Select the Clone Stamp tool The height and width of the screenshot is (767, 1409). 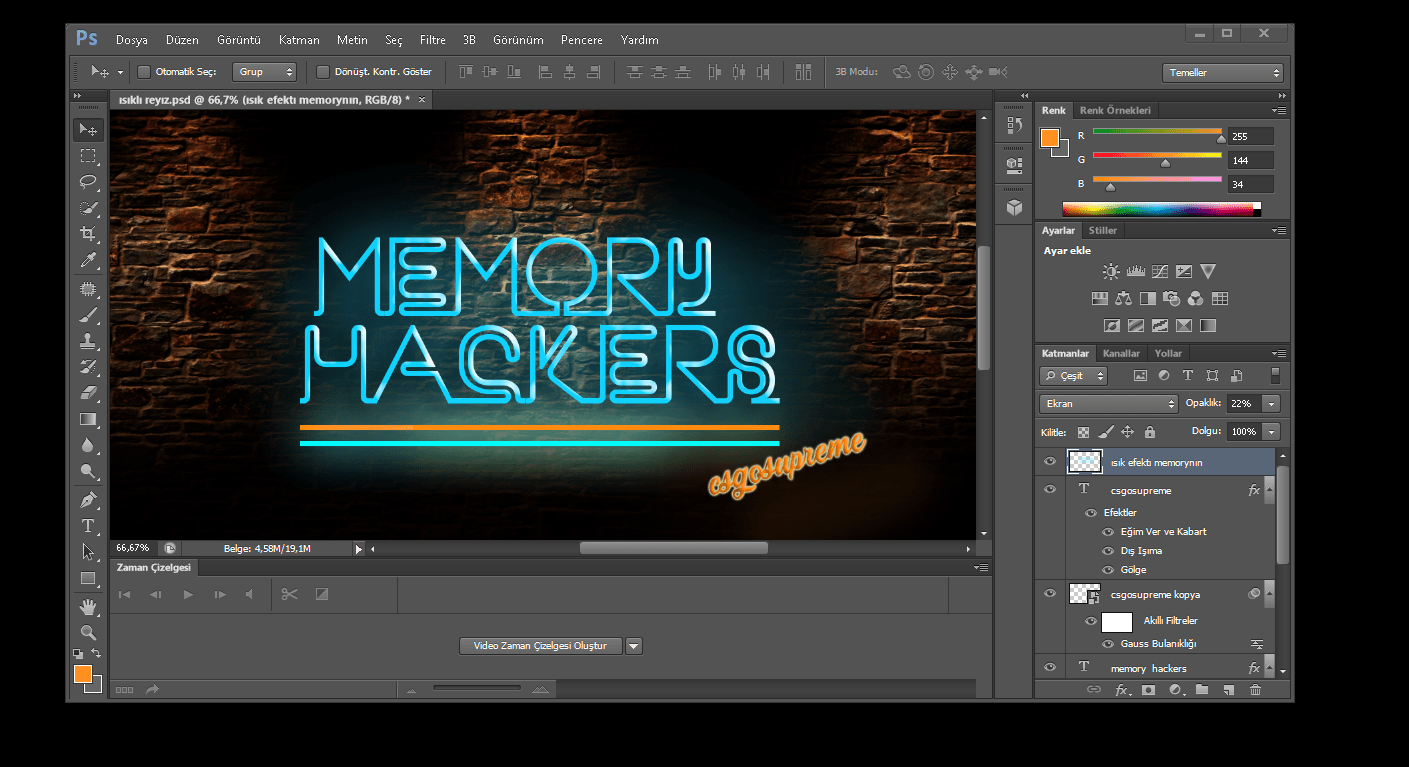coord(88,340)
